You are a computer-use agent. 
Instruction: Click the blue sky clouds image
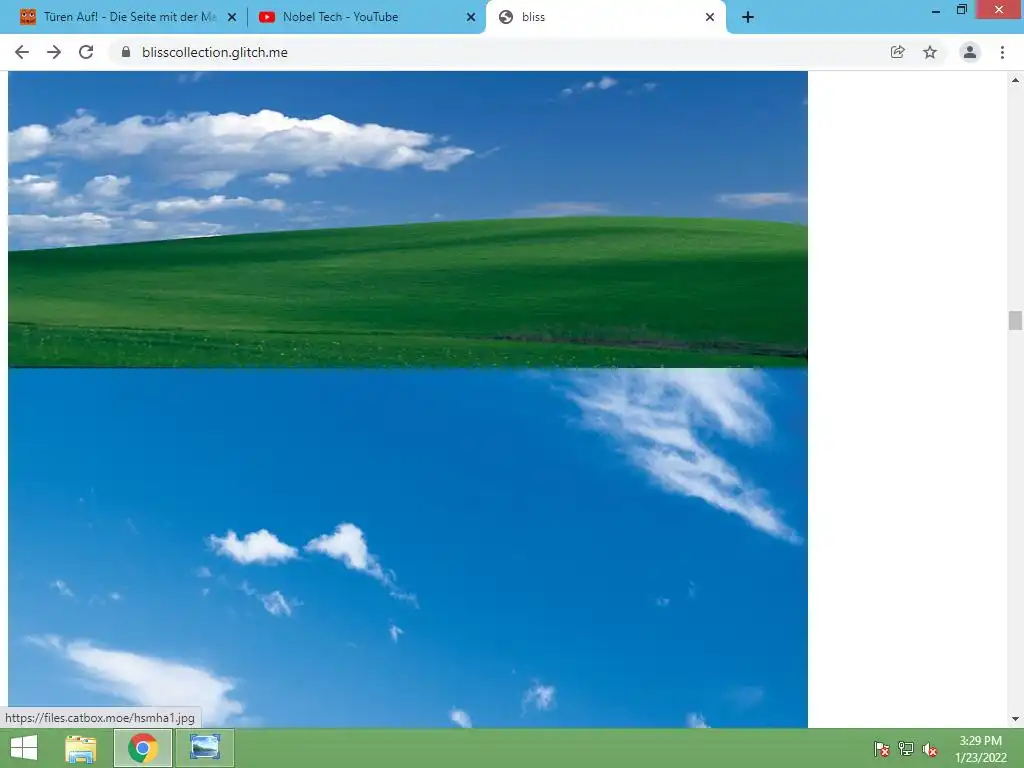tap(408, 548)
